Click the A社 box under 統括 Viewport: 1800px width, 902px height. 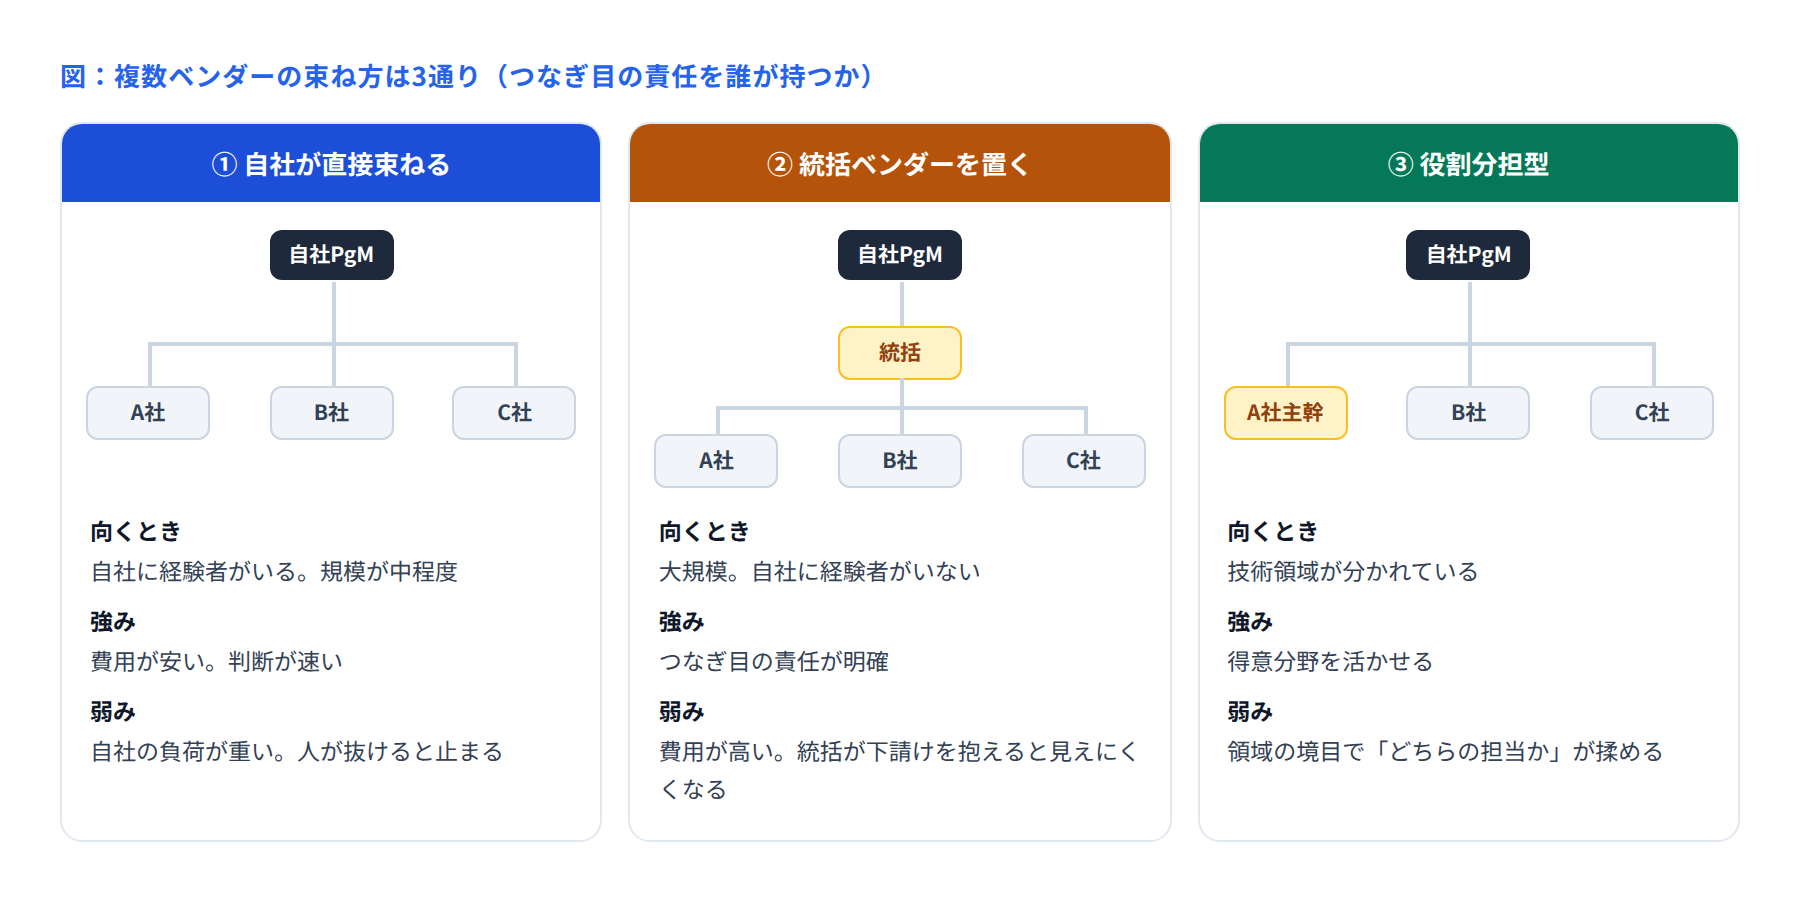pyautogui.click(x=716, y=461)
